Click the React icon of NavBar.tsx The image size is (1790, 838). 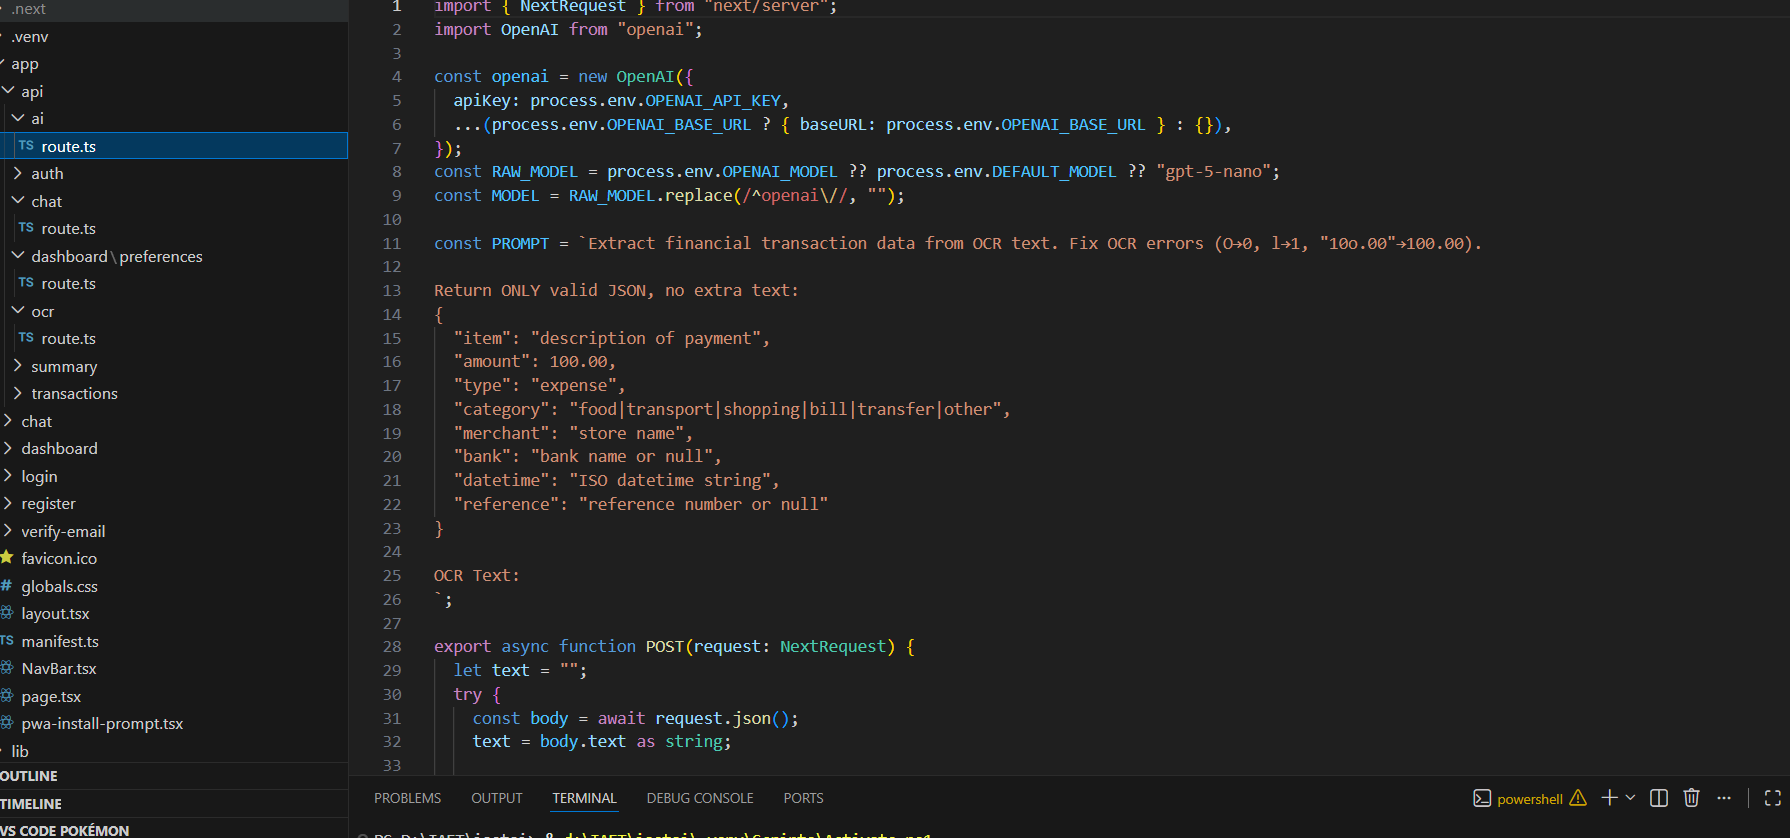pos(6,668)
